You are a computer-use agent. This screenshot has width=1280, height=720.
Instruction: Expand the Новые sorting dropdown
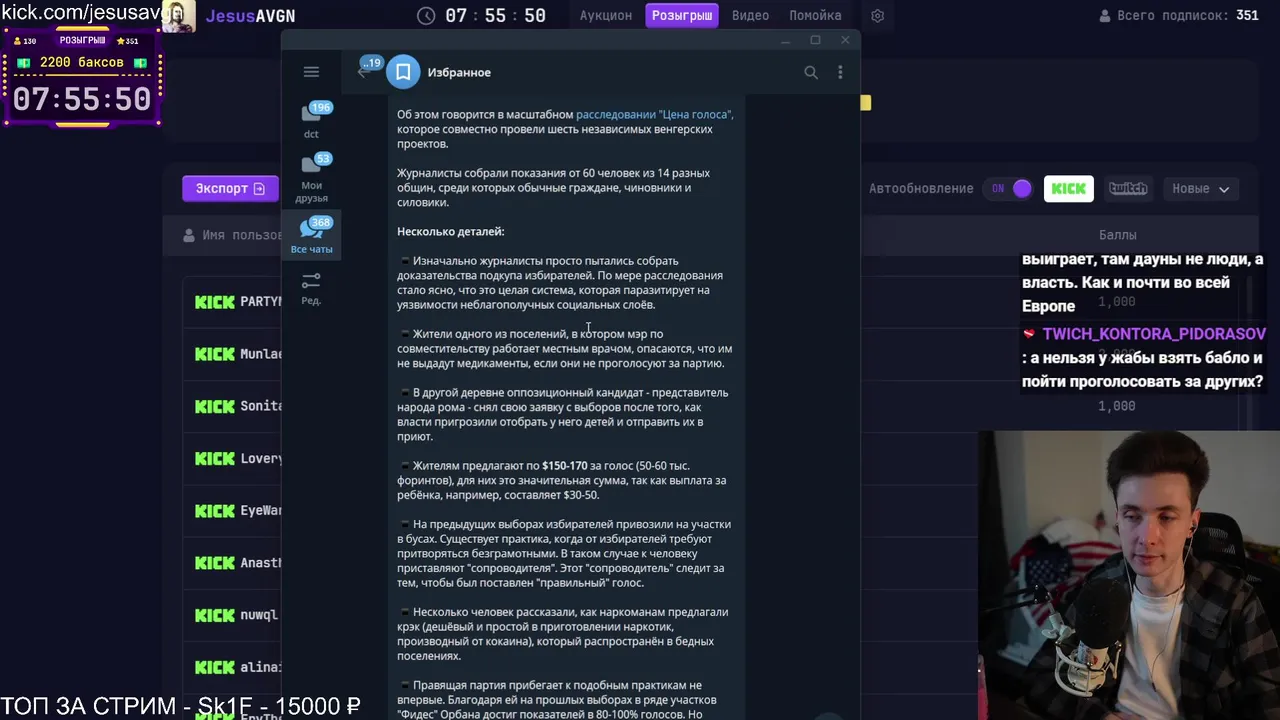coord(1200,188)
